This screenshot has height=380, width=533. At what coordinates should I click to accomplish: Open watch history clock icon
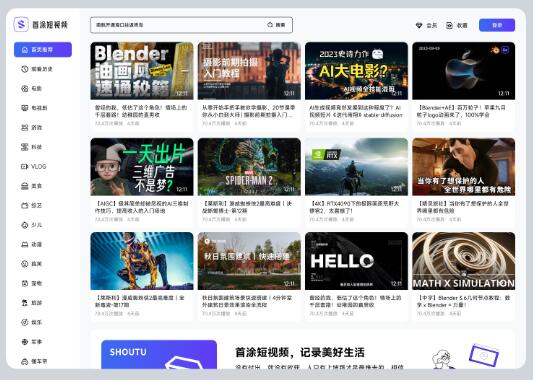[24, 69]
